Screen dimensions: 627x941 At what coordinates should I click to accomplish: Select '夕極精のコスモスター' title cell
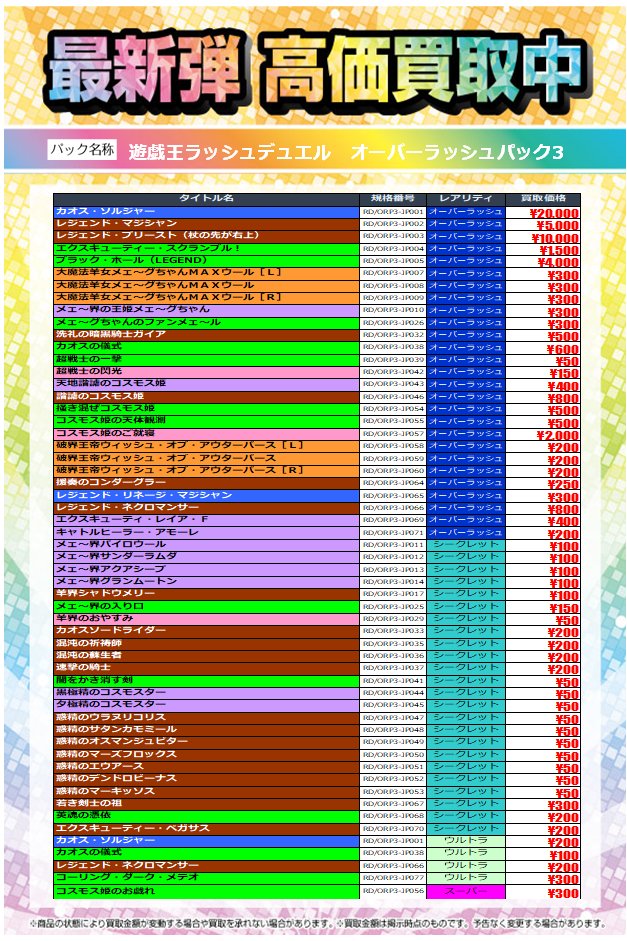point(206,705)
